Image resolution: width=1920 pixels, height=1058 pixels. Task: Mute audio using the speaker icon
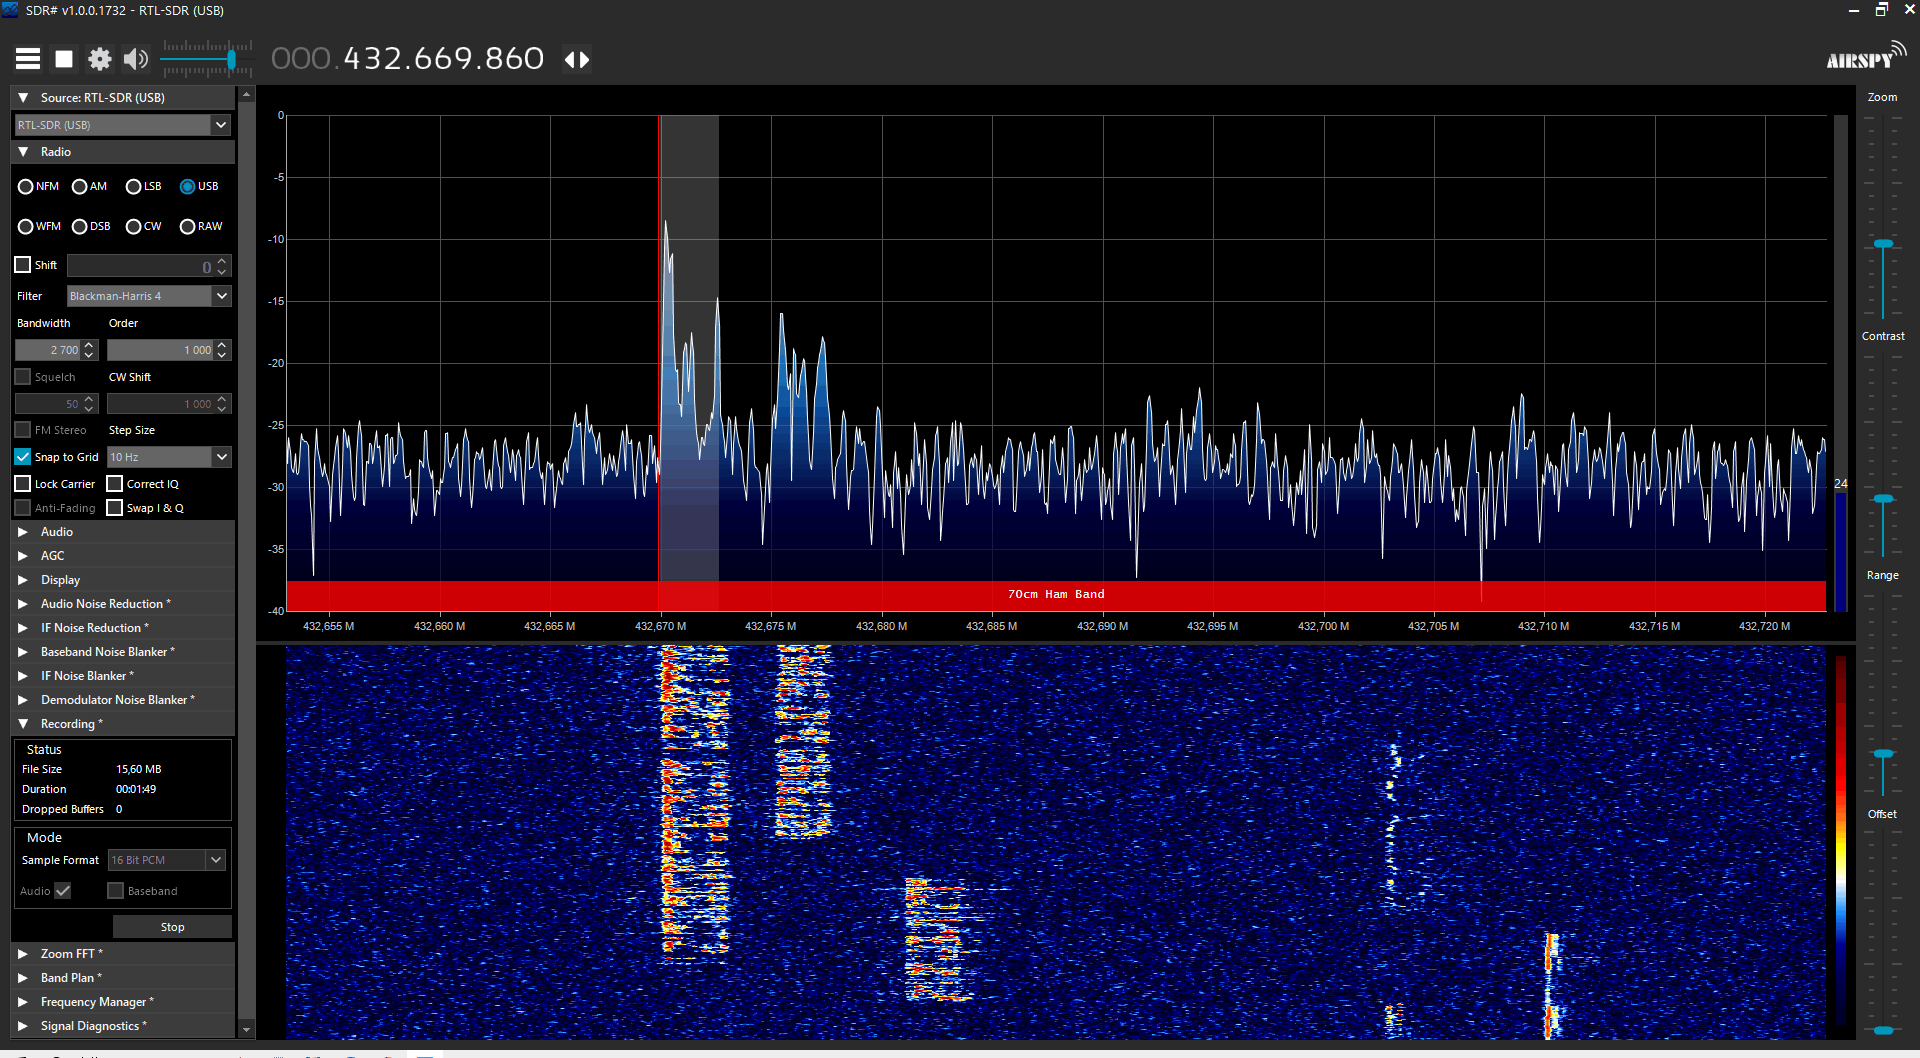pyautogui.click(x=135, y=59)
